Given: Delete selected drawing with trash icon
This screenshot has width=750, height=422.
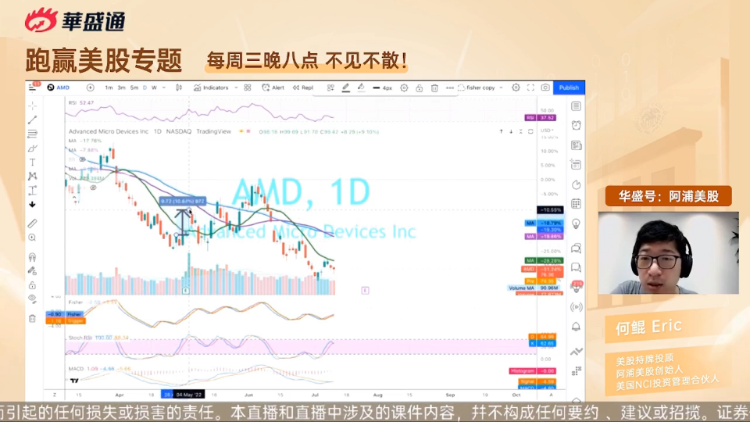Looking at the screenshot, I should (x=434, y=88).
